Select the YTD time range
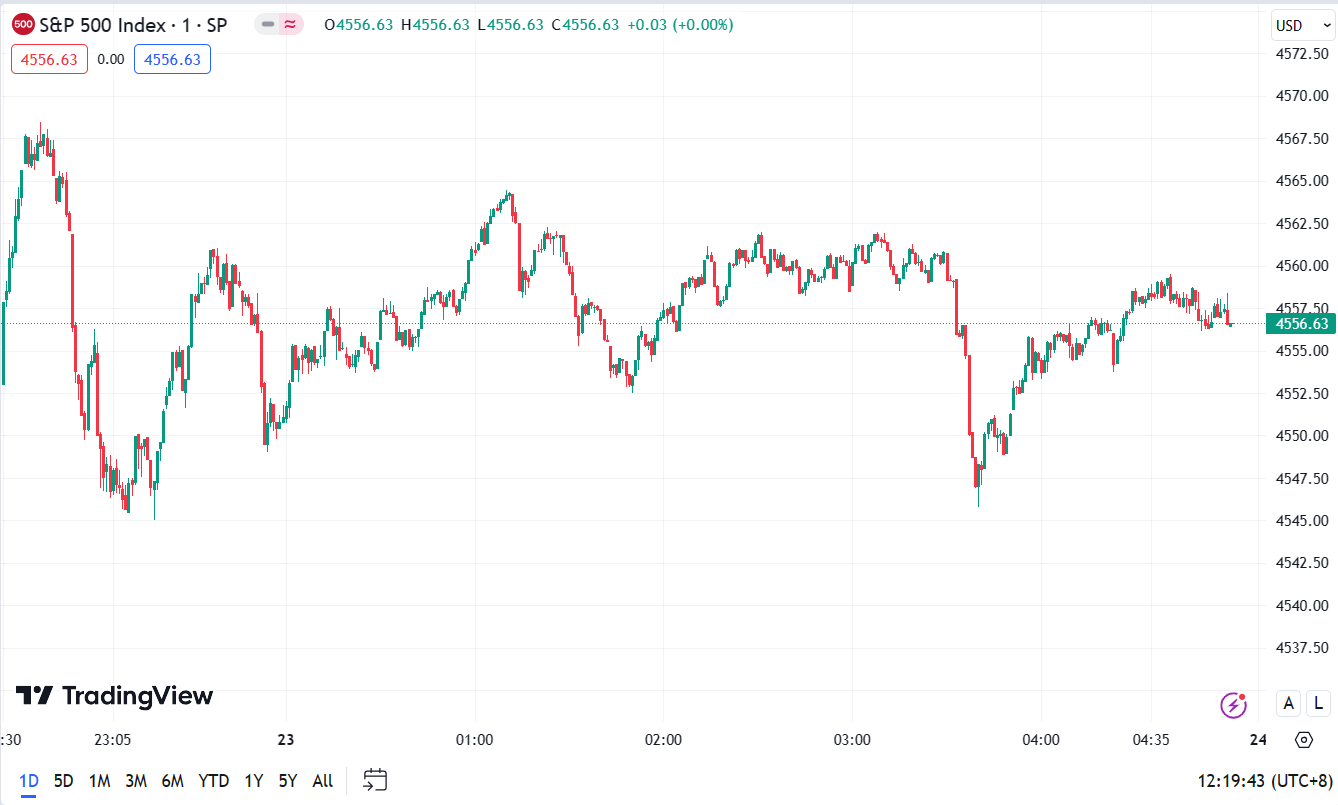 coord(213,781)
